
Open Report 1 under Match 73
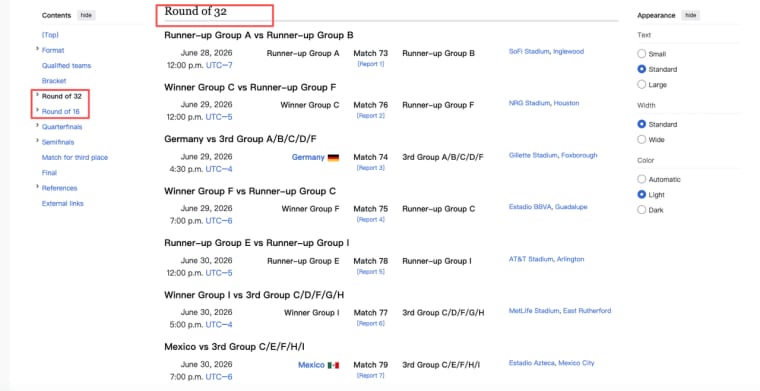(x=371, y=64)
